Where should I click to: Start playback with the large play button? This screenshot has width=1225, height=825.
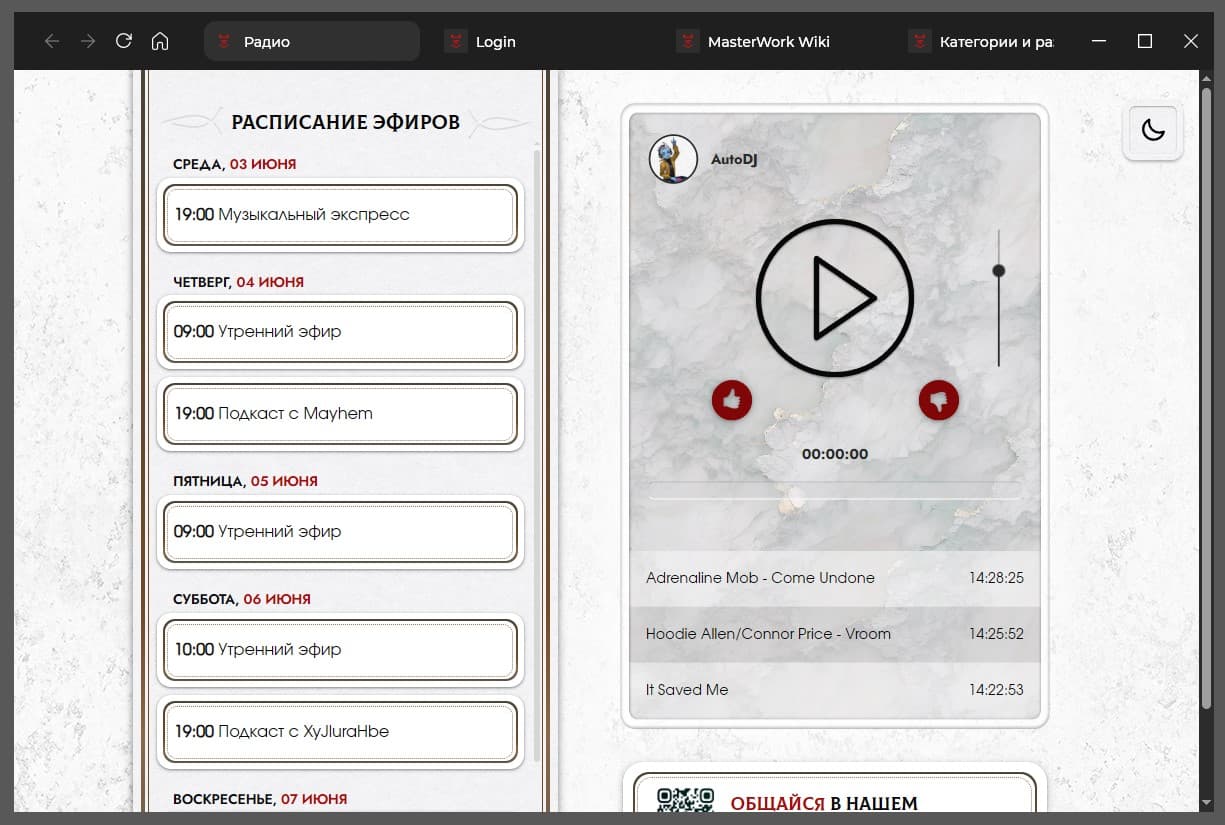pos(835,298)
